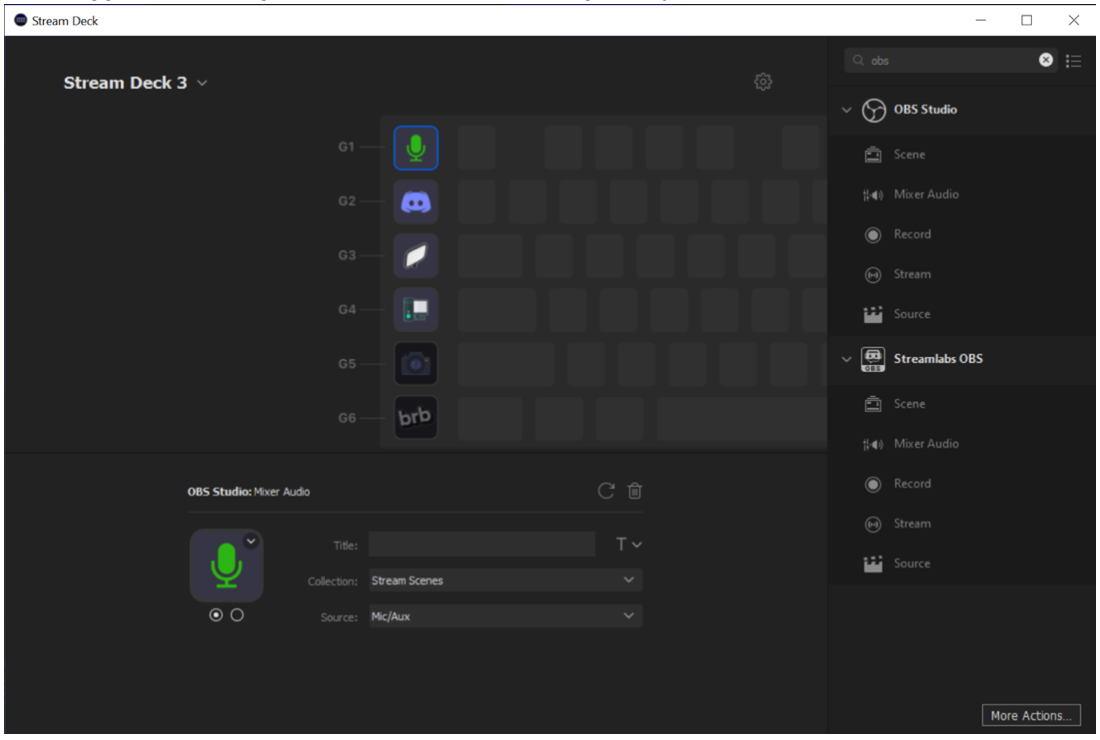
Task: Clear the obs search query
Action: tap(1046, 60)
